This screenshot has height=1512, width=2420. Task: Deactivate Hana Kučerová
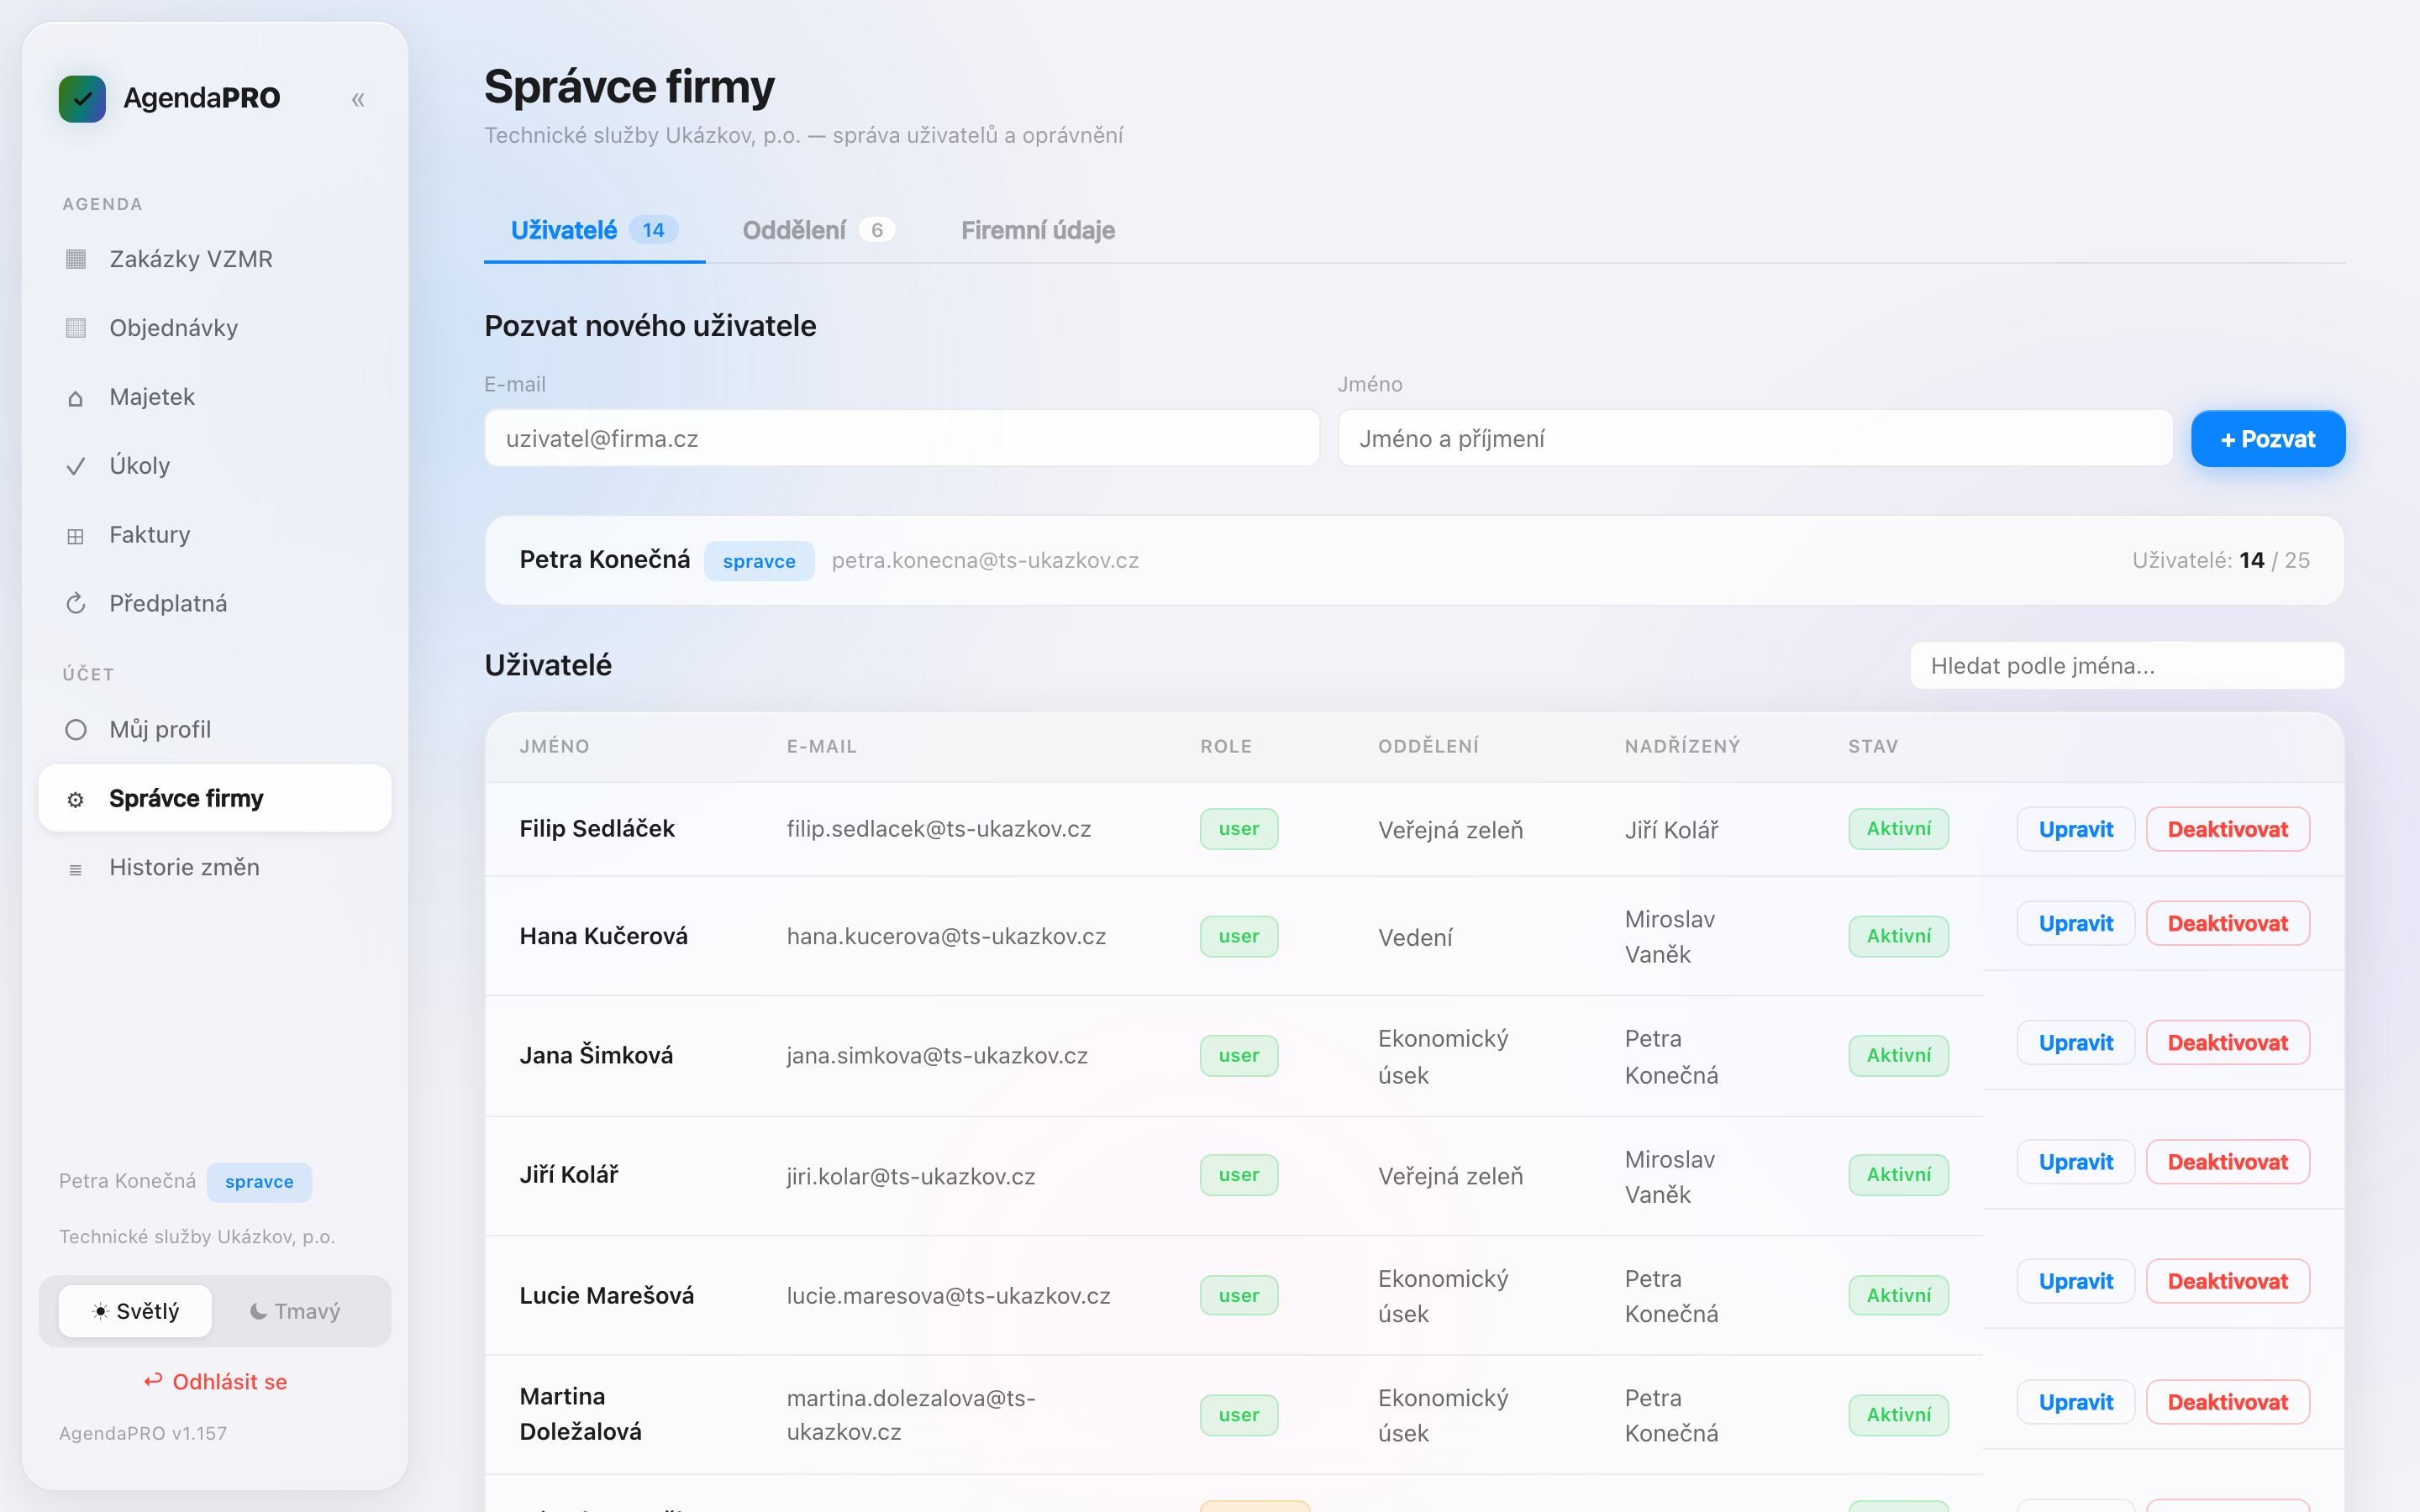(x=2227, y=923)
